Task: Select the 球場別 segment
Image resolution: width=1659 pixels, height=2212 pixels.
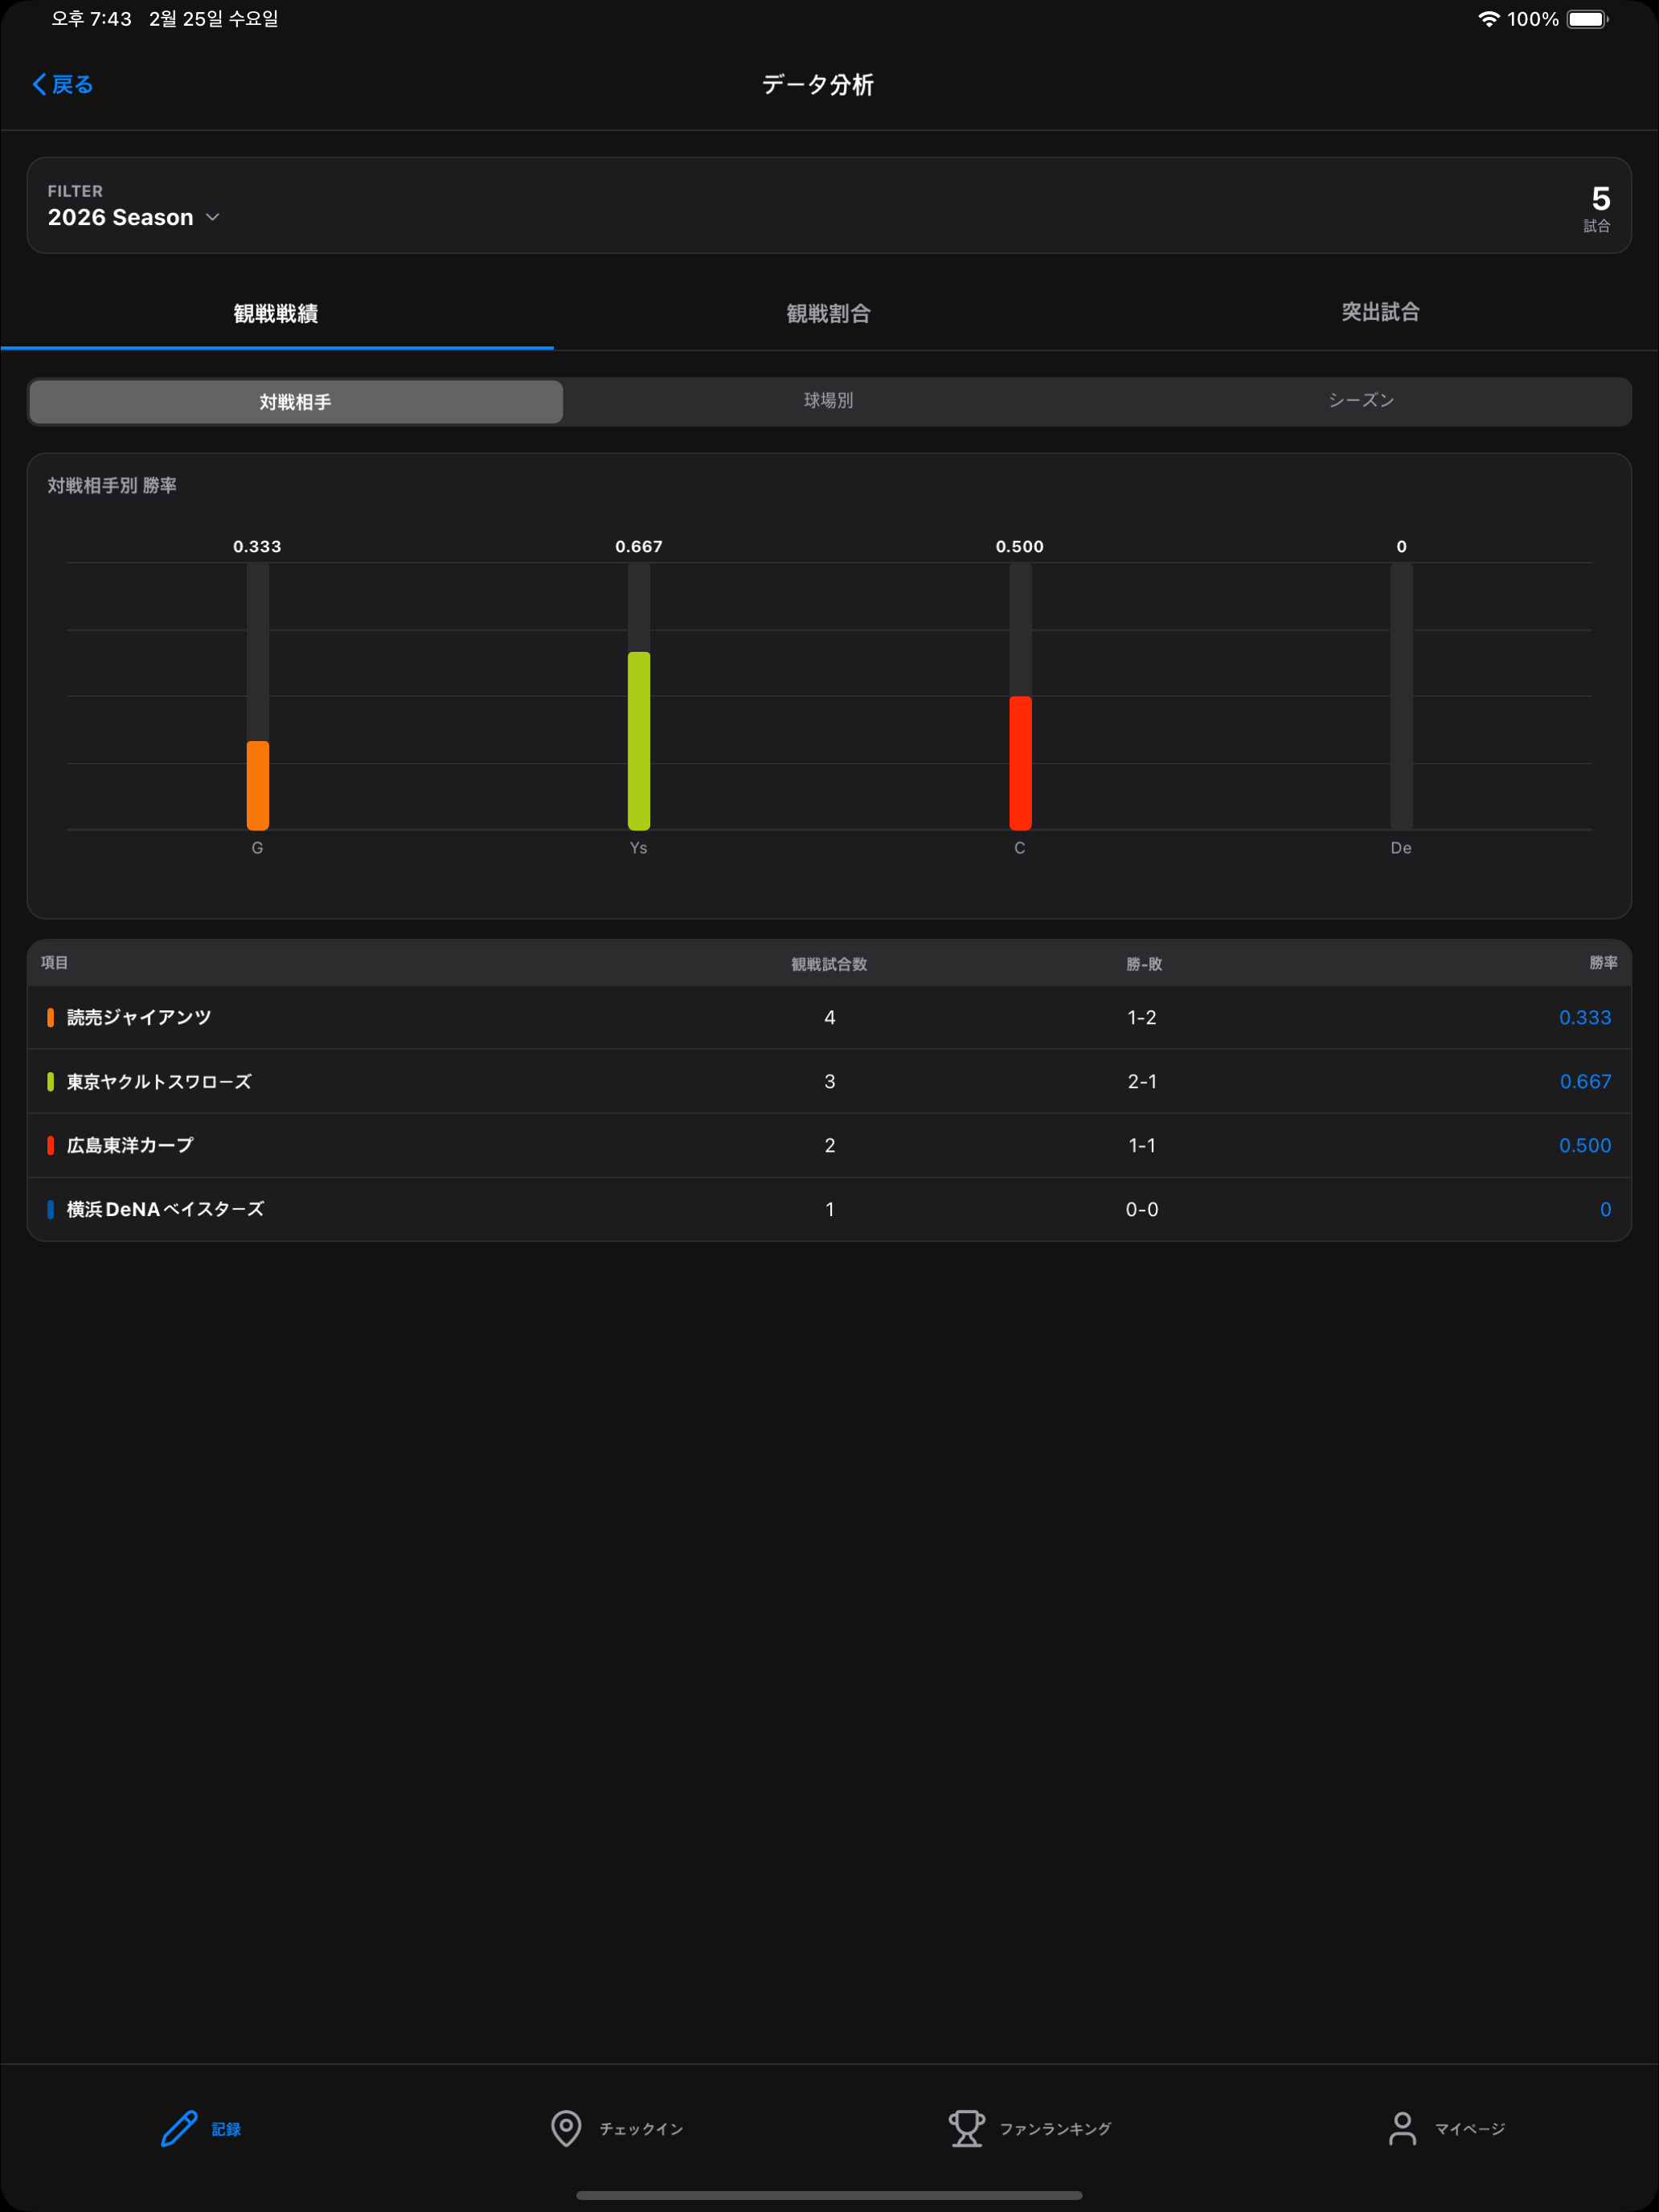Action: 829,401
